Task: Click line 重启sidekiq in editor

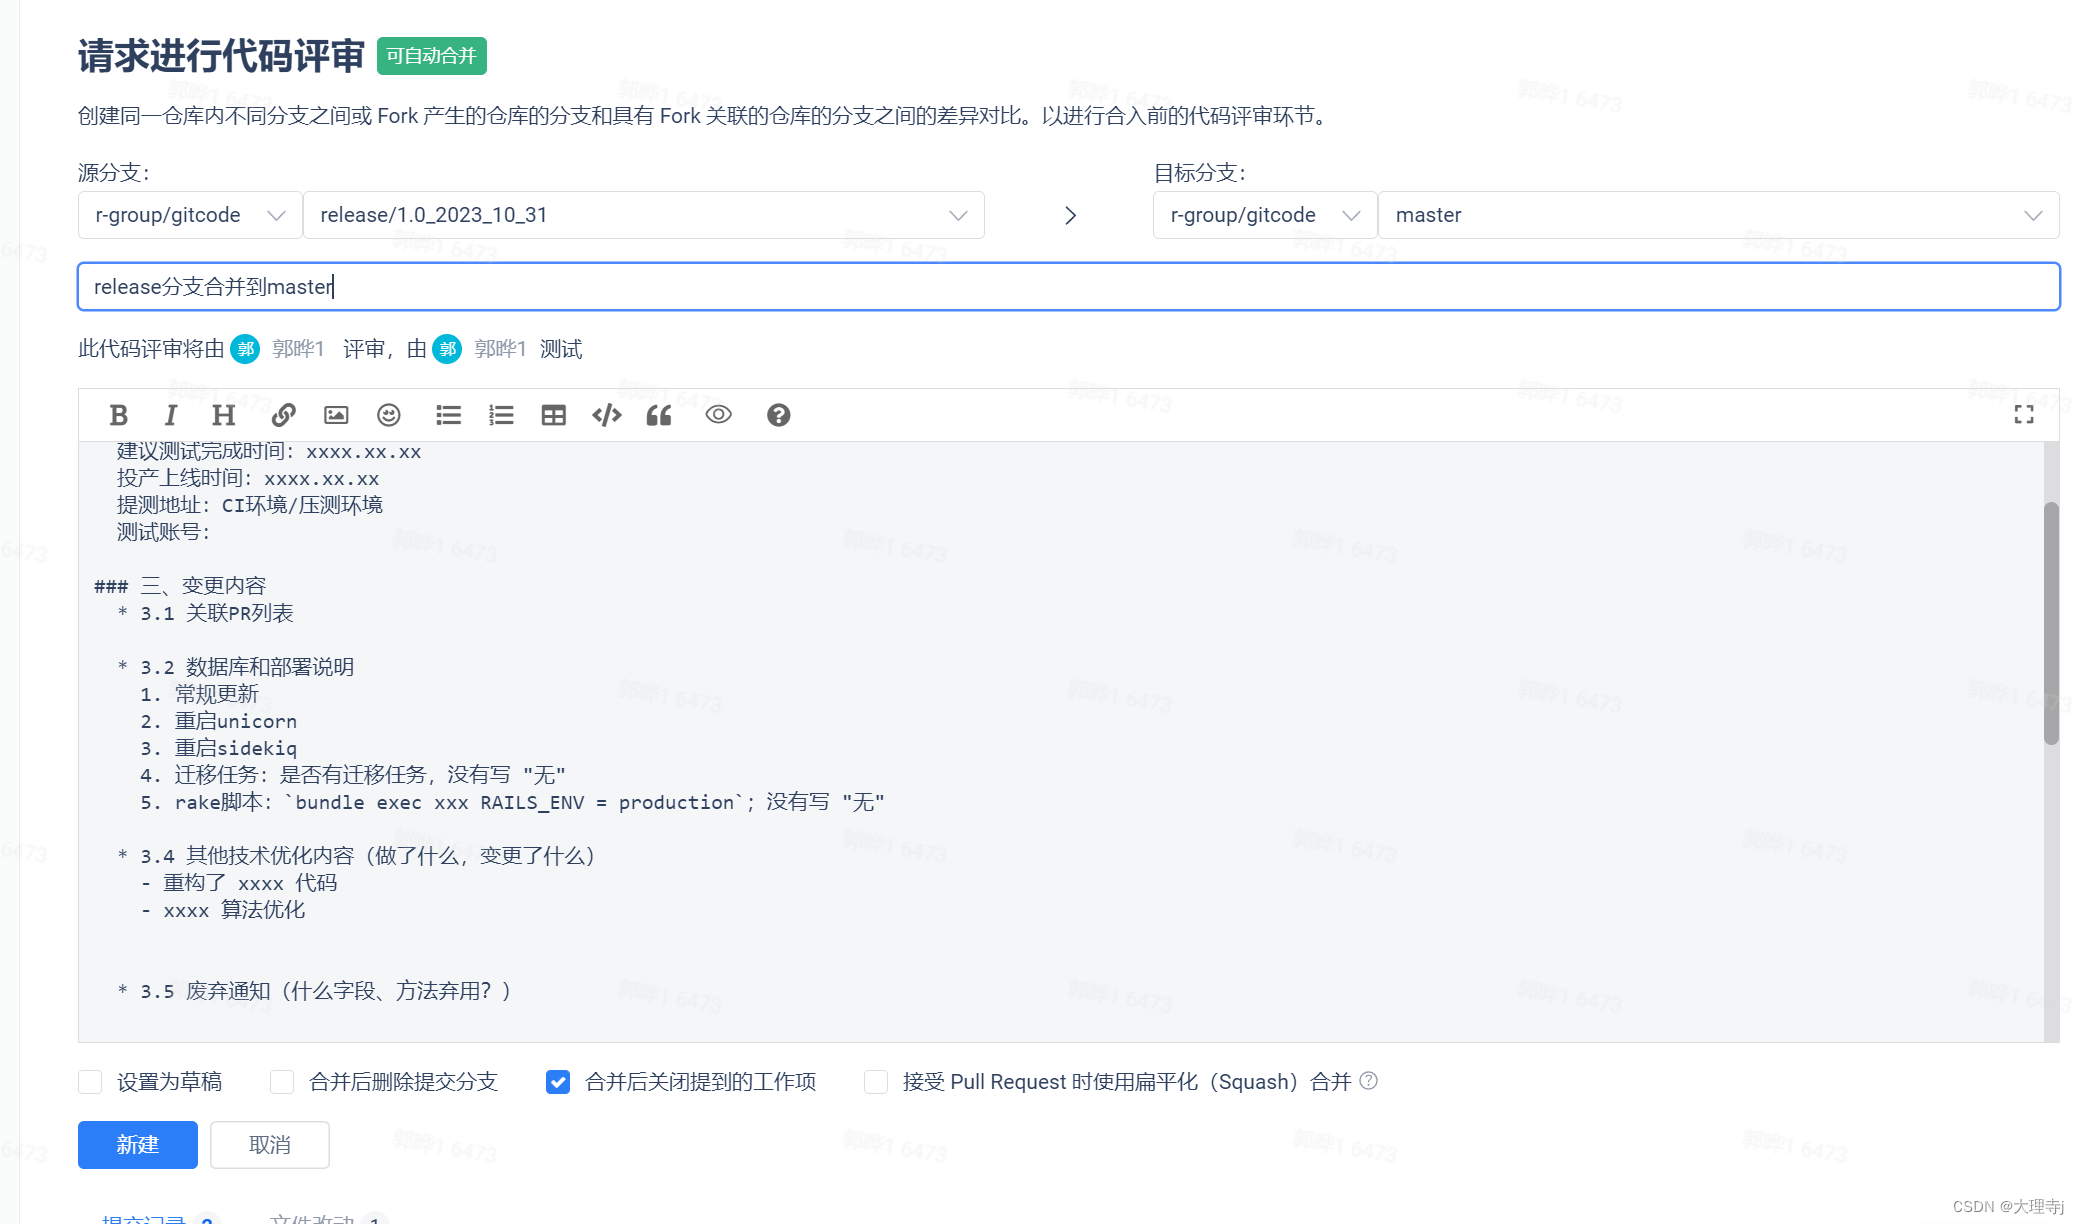Action: click(x=218, y=748)
